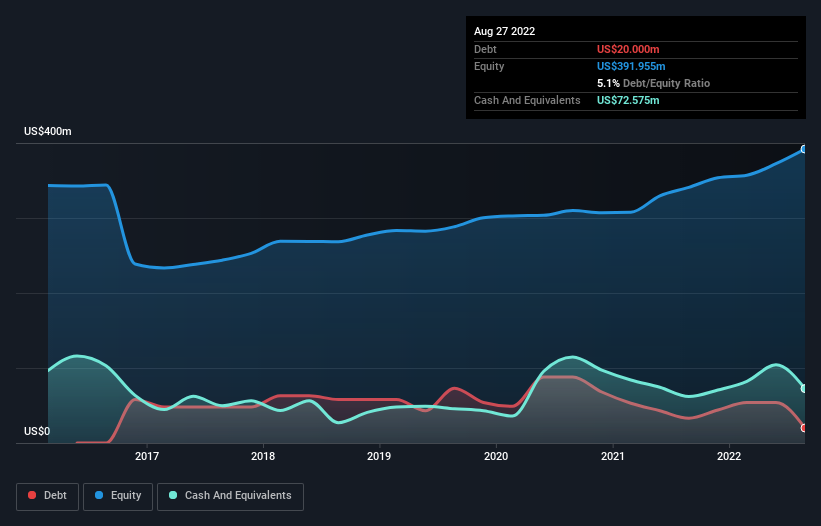Click the 5.1% Debt/Equity Ratio text
Viewport: 821px width, 526px height.
(653, 83)
